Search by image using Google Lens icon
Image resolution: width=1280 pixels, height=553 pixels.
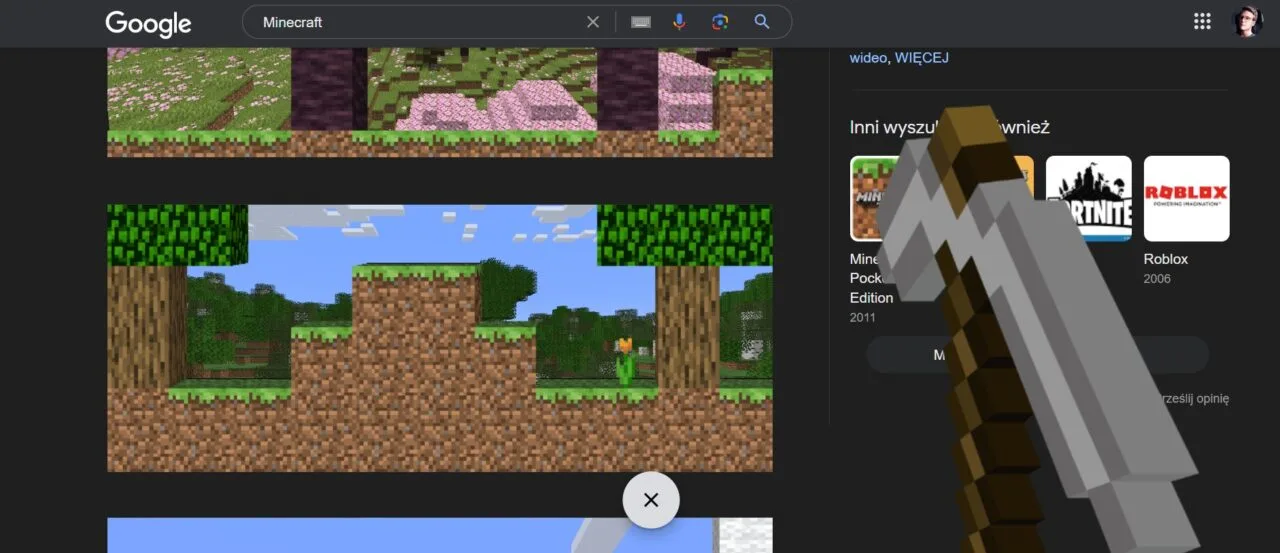pos(720,22)
